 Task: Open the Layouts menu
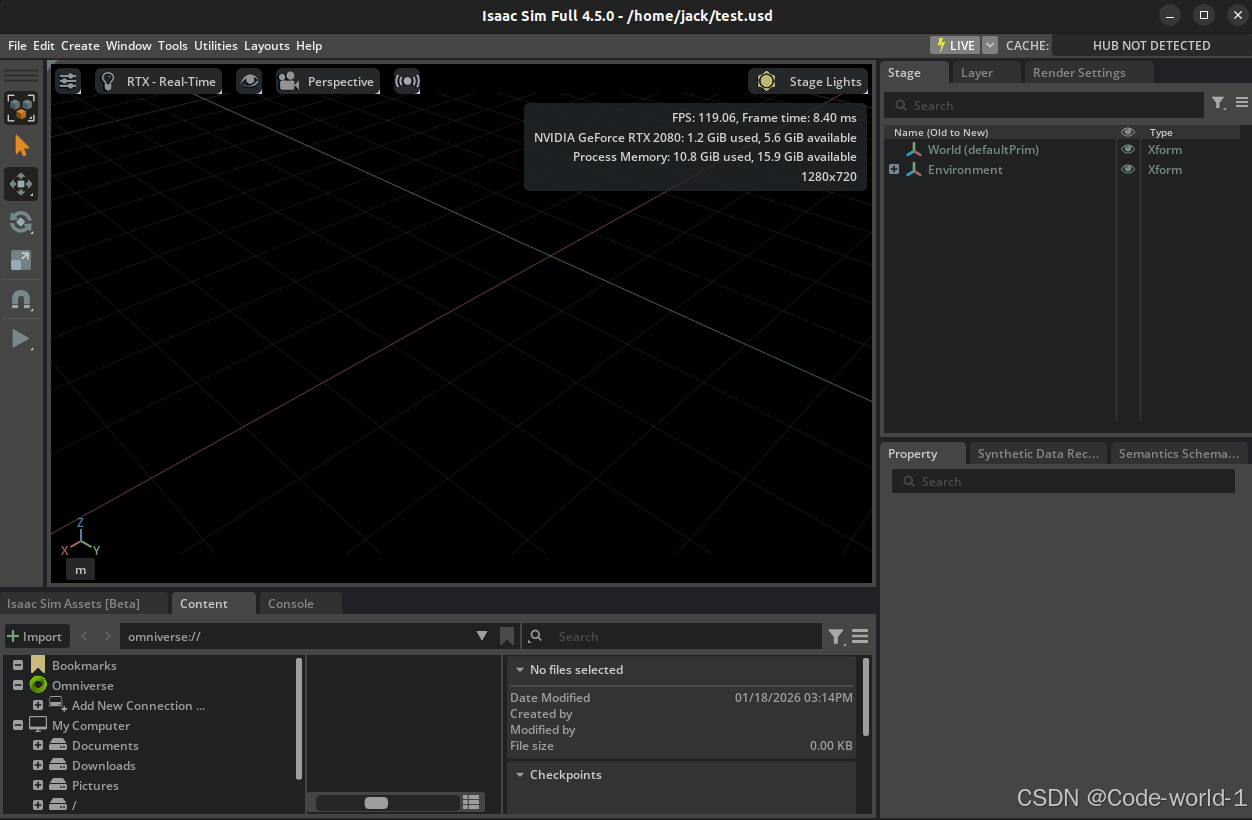tap(267, 45)
